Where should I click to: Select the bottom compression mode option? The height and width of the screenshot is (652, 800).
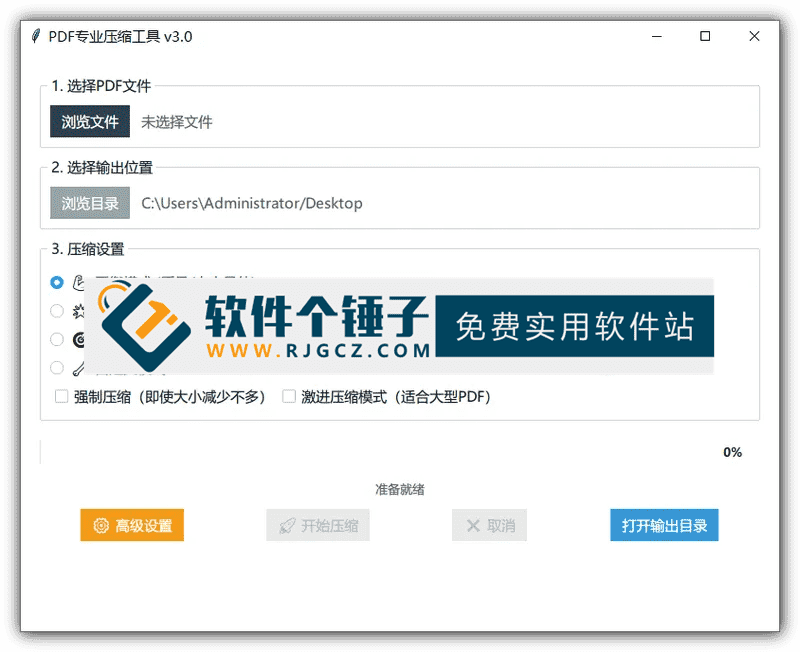click(x=57, y=367)
